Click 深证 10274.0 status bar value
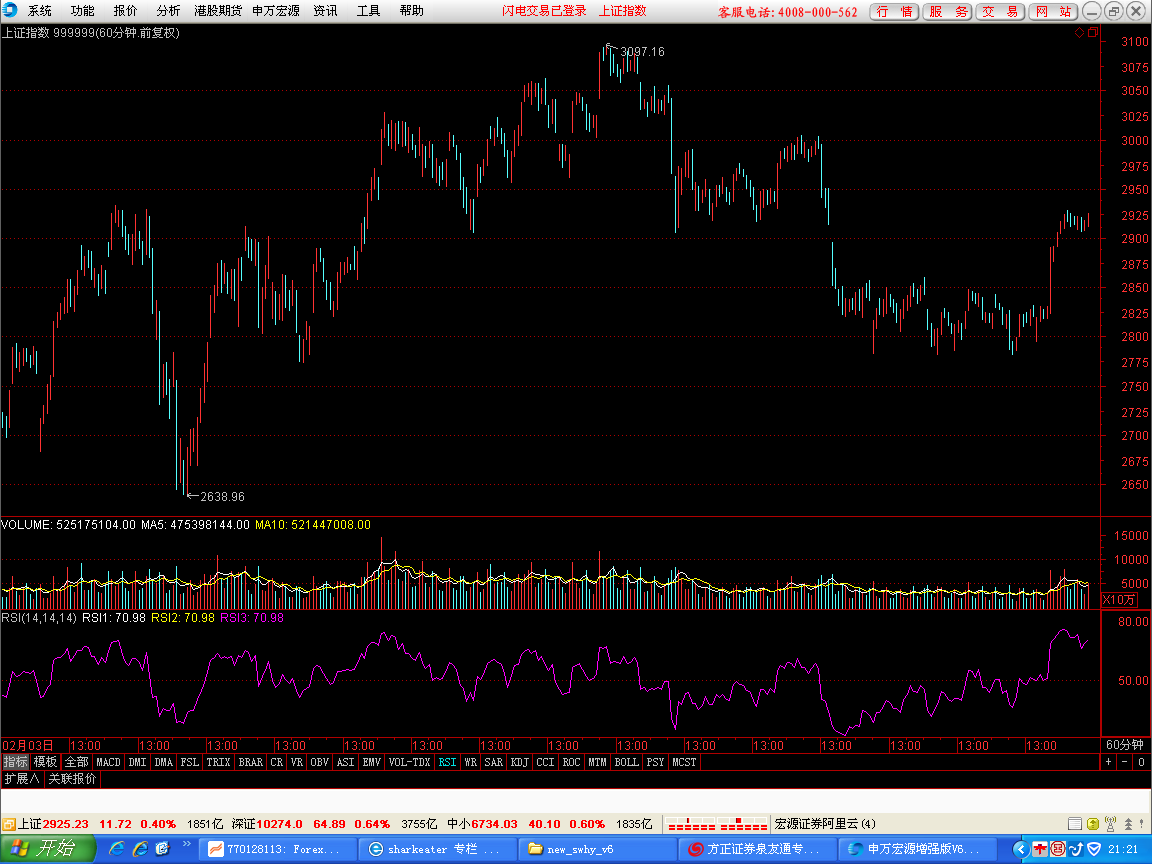The image size is (1152, 864). pos(267,824)
